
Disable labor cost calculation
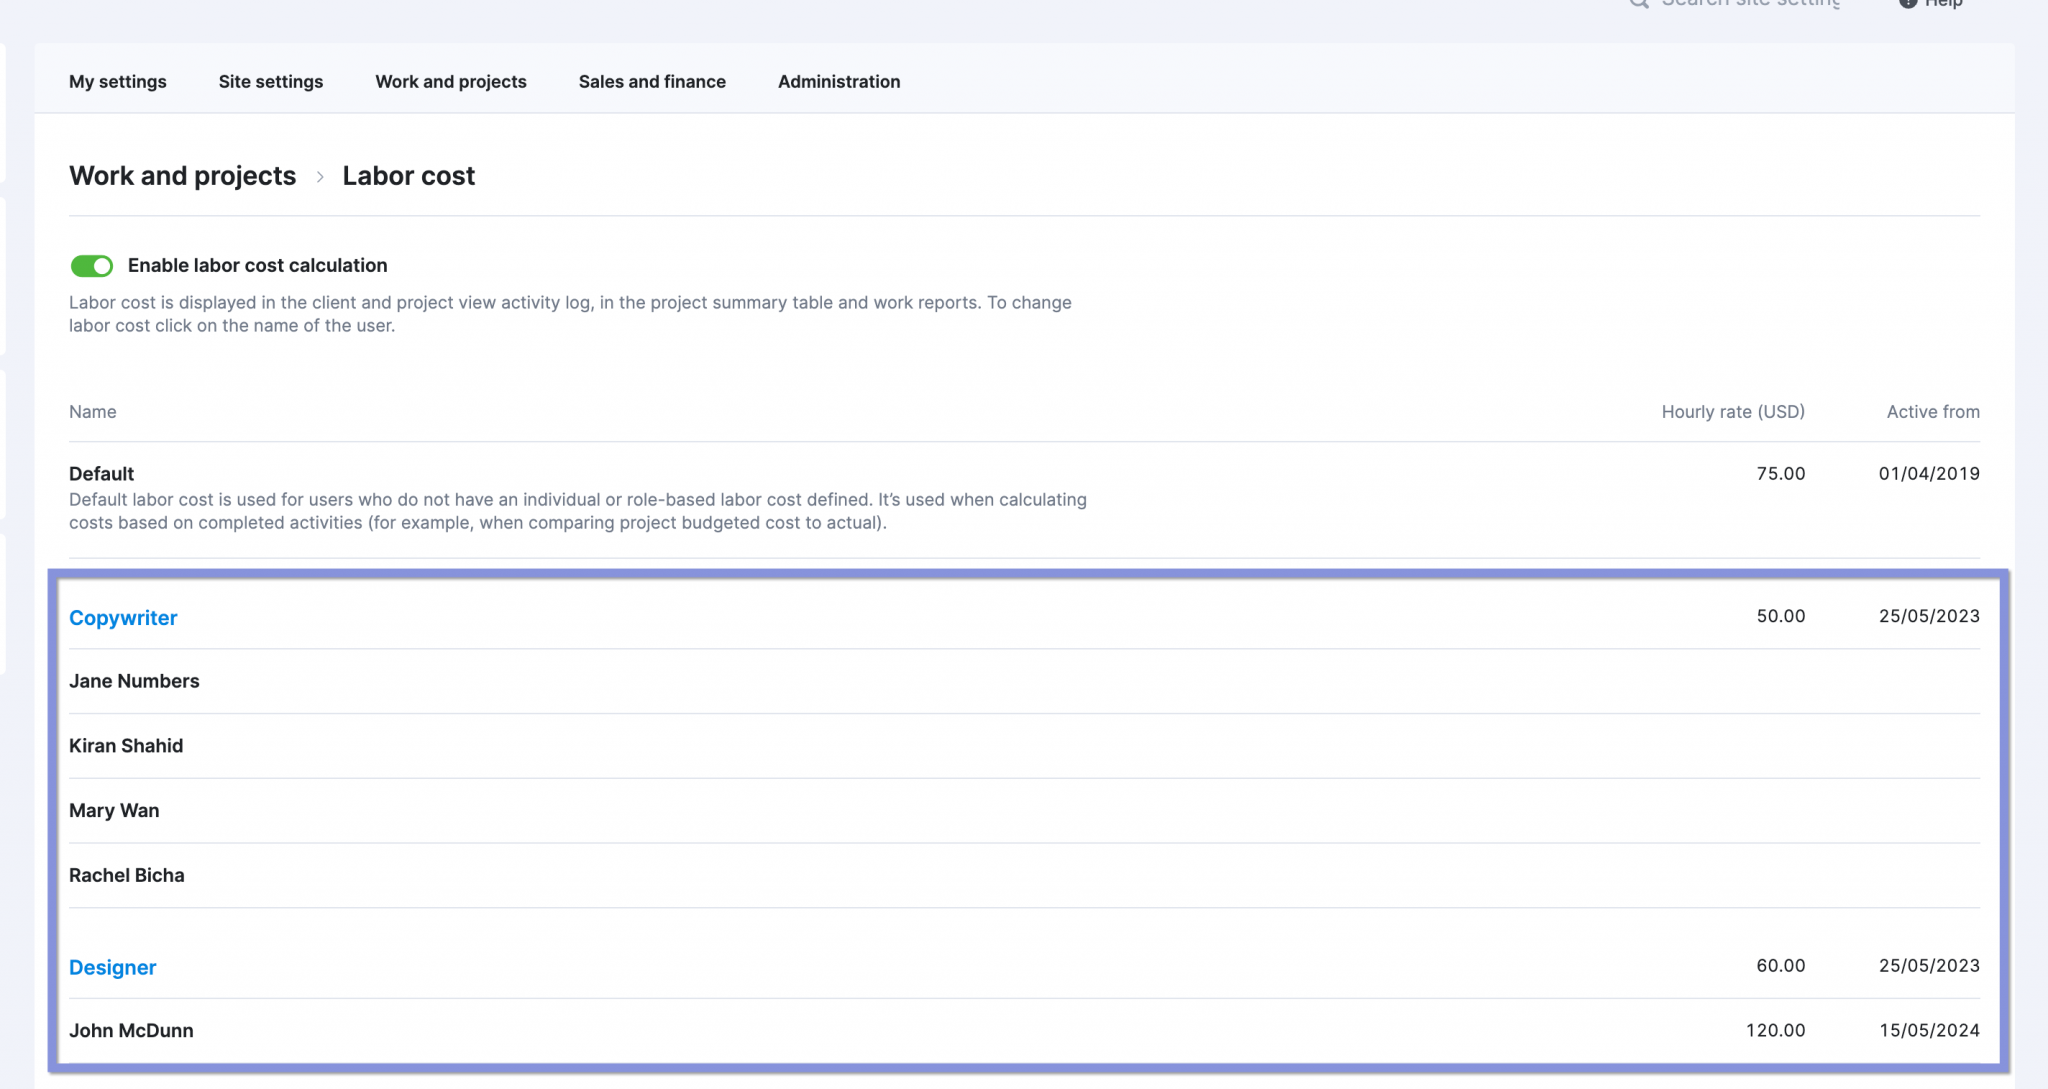(91, 265)
